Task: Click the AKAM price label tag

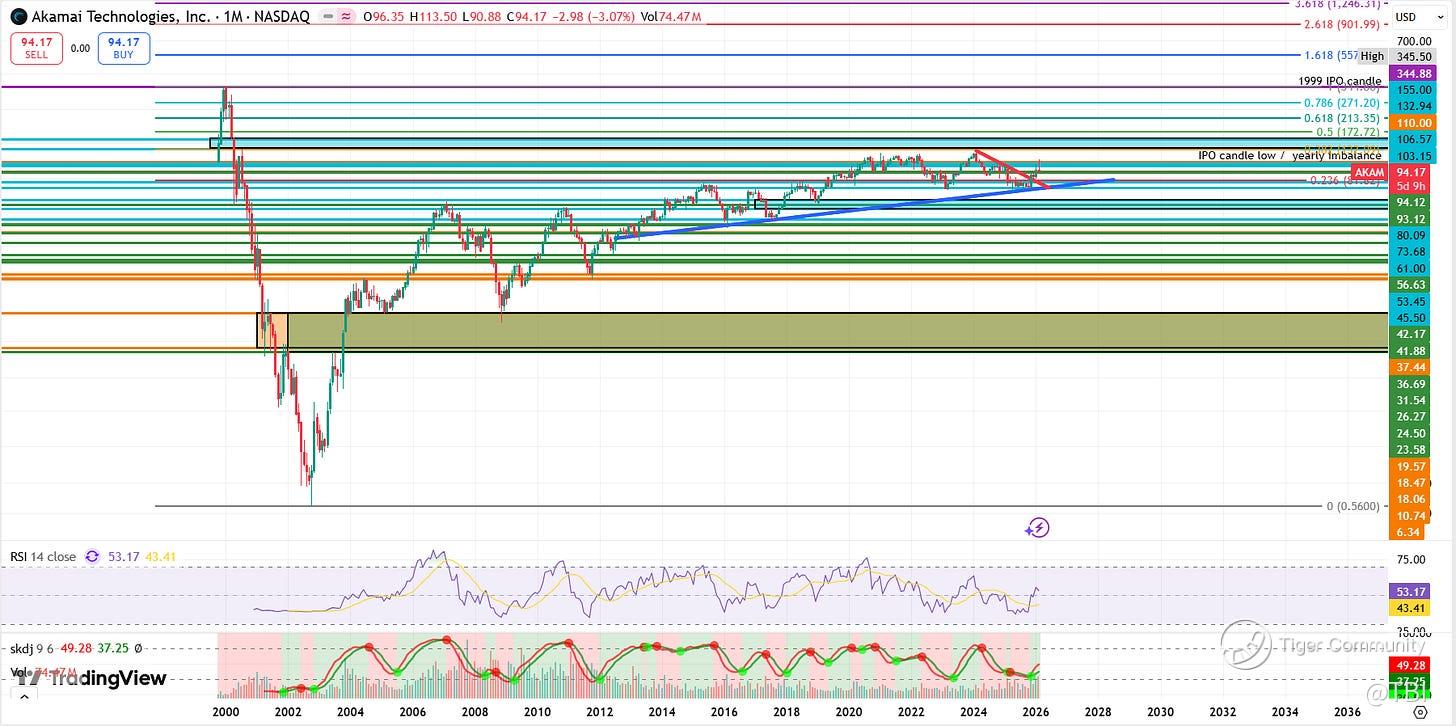Action: coord(1368,173)
